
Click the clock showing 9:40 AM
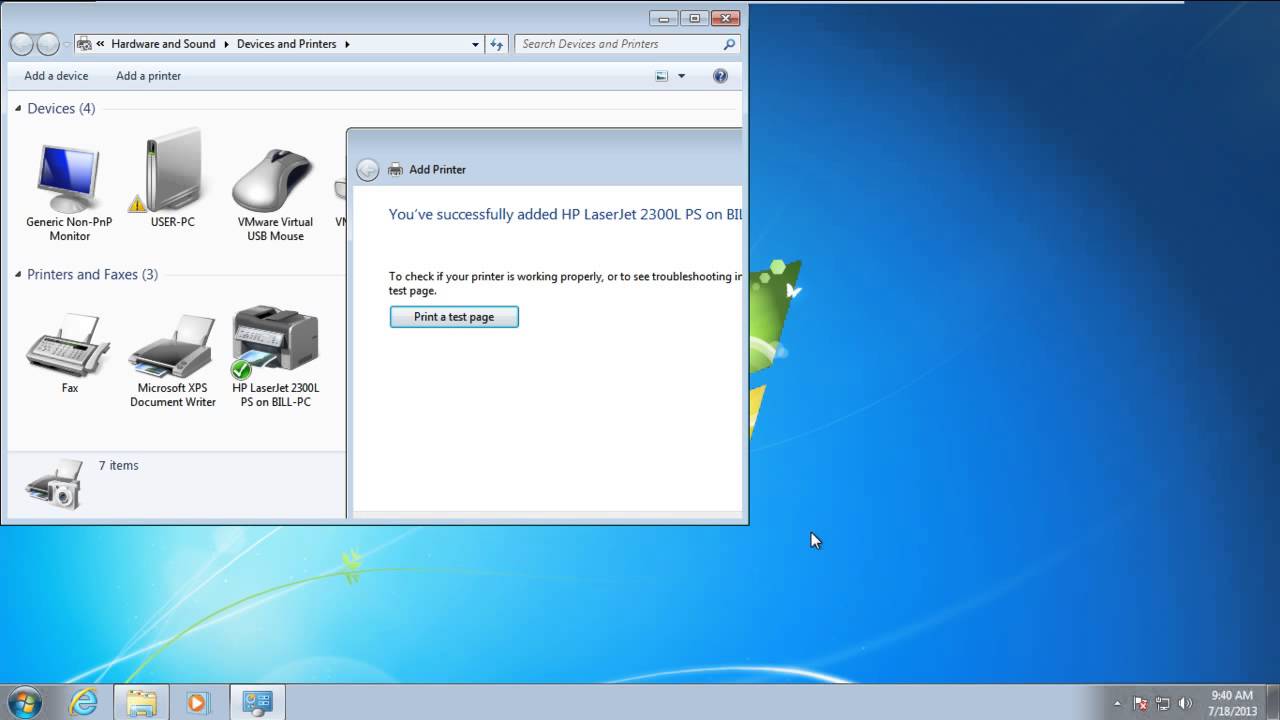(1232, 695)
